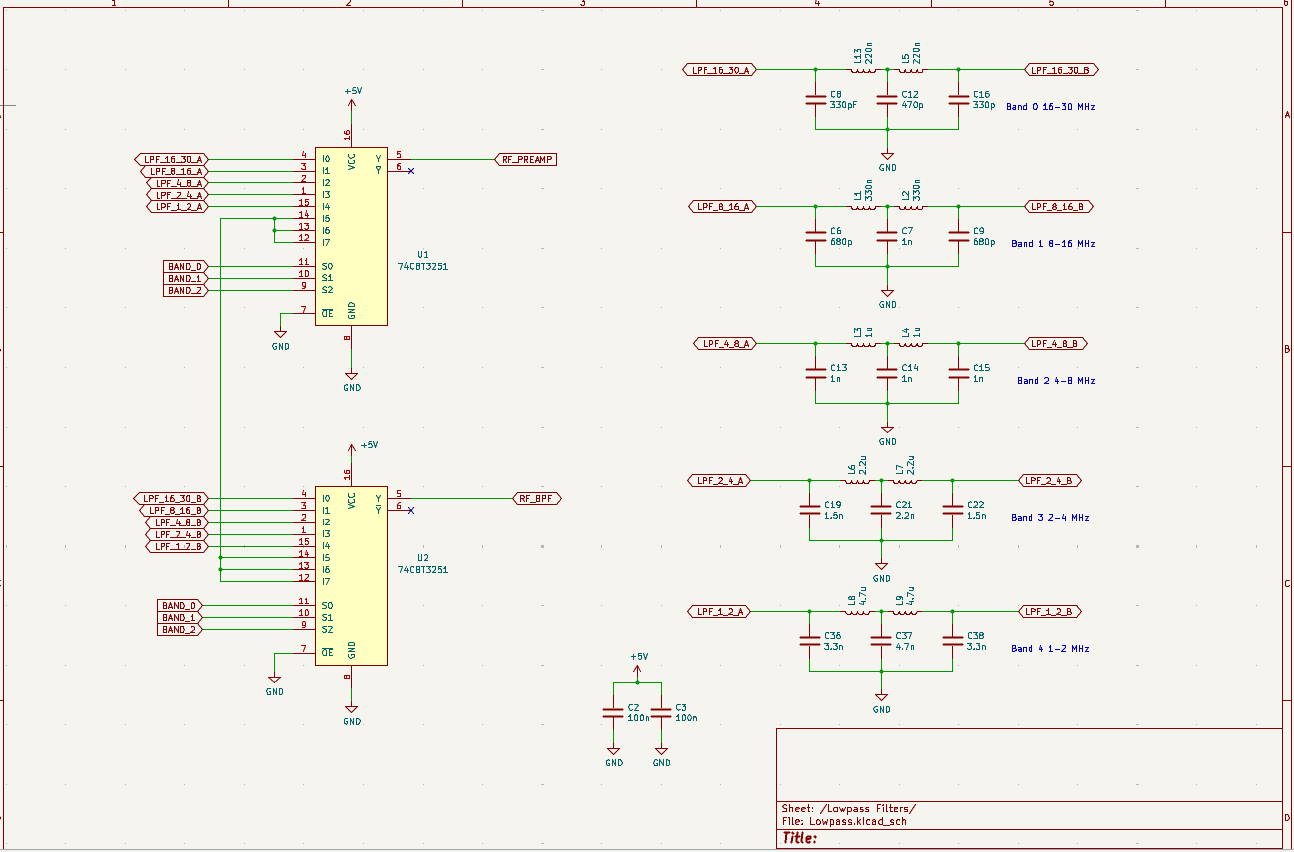Select inductor L9 4.7u symbol

[905, 611]
